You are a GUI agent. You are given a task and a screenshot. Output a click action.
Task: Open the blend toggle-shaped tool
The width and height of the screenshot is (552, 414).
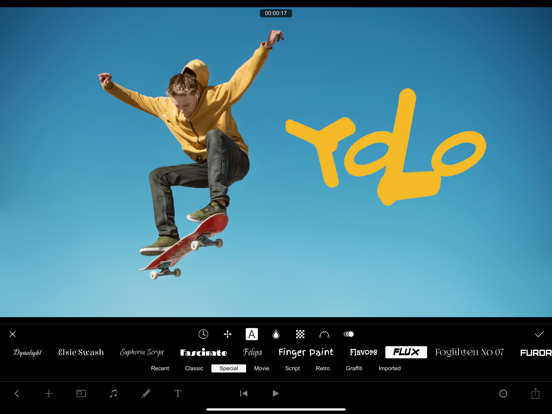(x=349, y=334)
